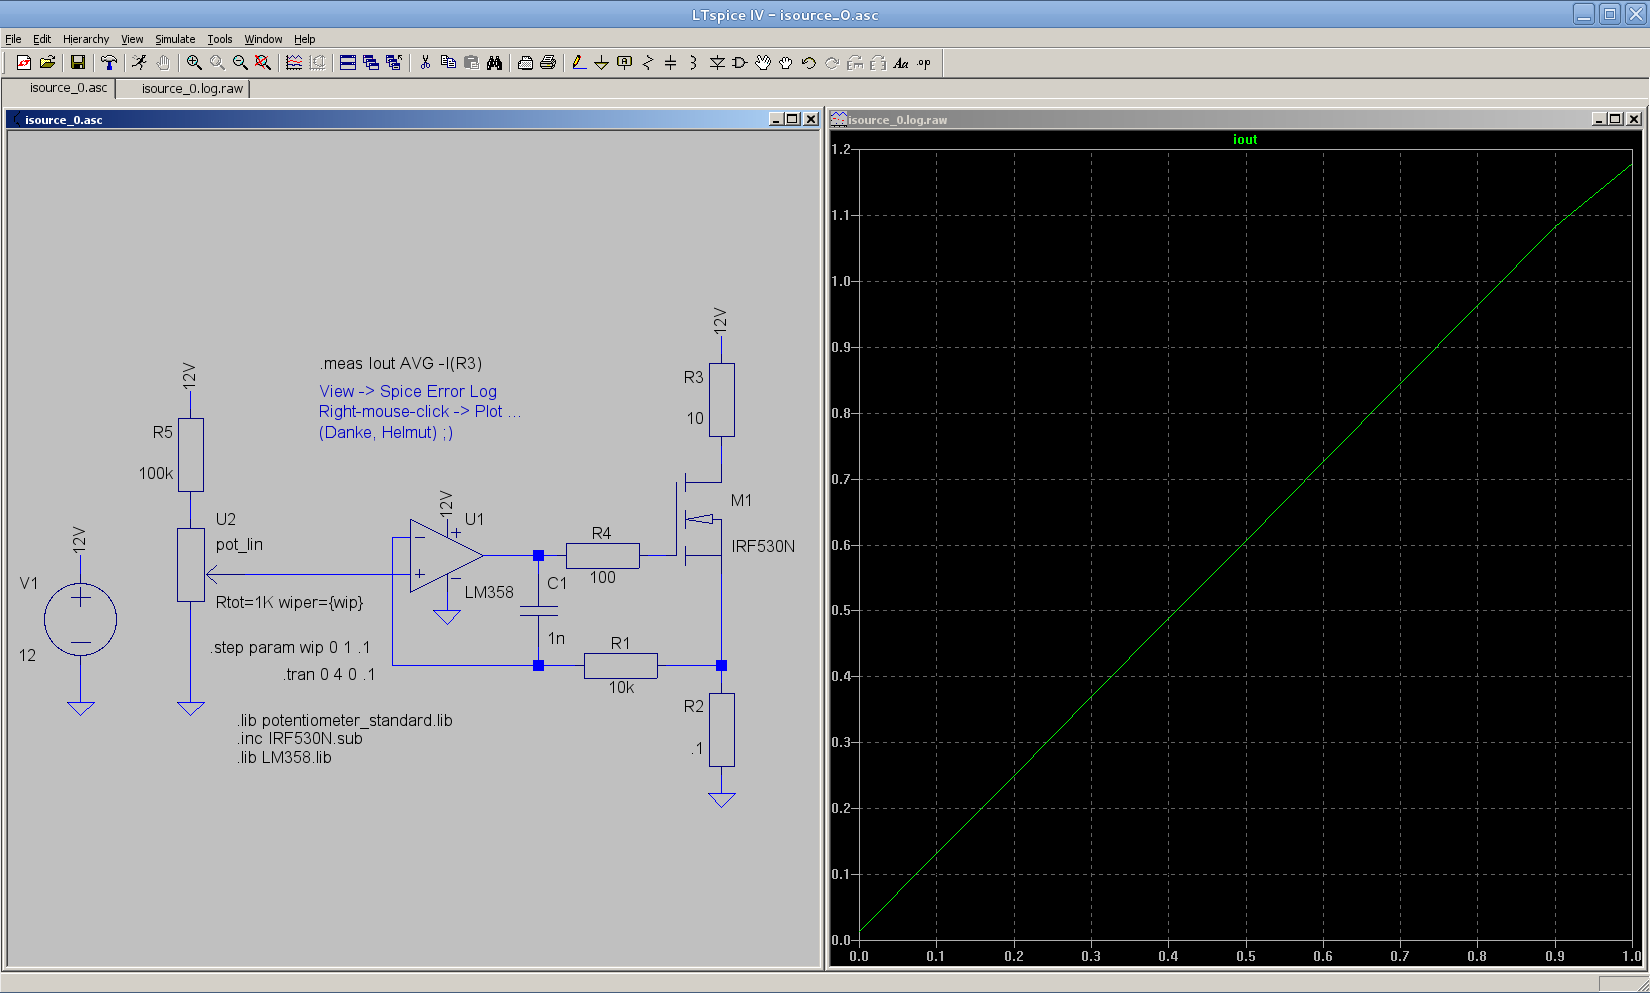Select the diode component tool
This screenshot has width=1650, height=993.
pyautogui.click(x=717, y=63)
